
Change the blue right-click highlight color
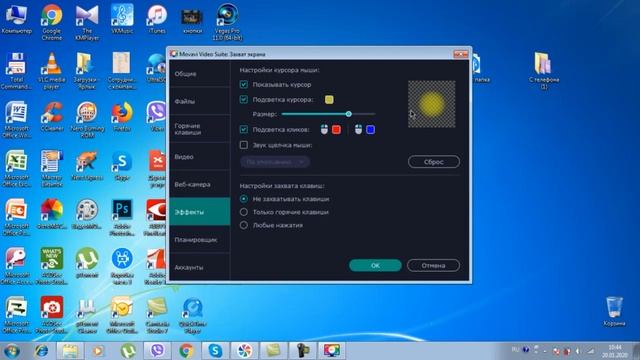[x=370, y=130]
